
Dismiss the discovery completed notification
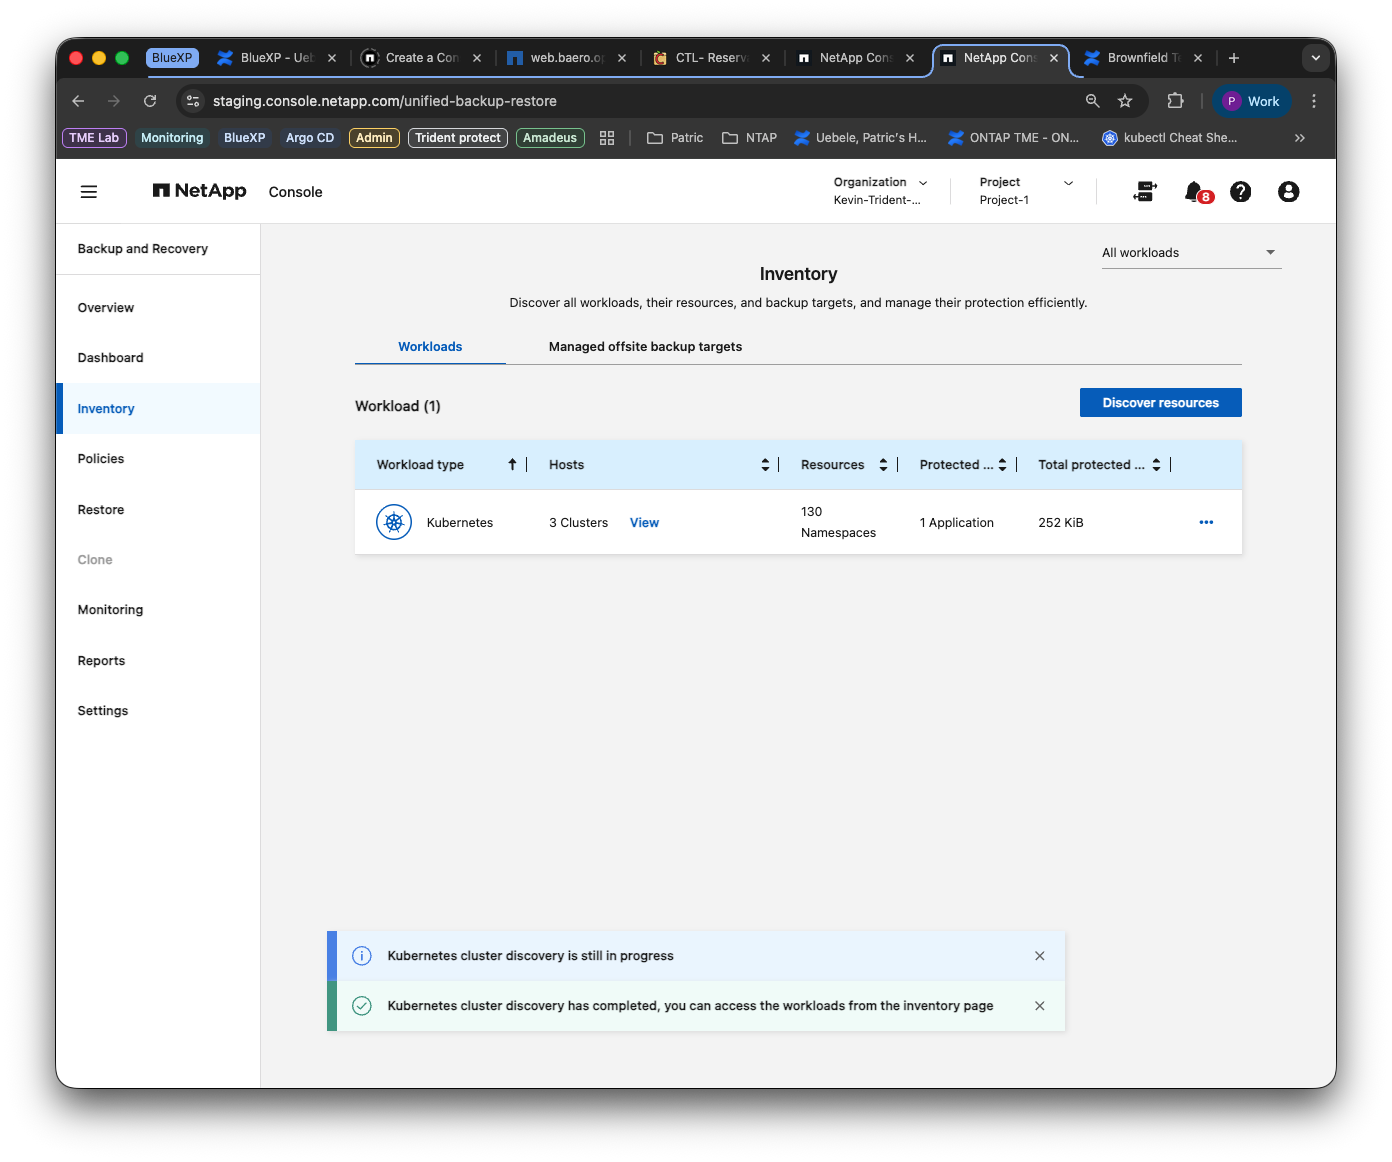pos(1040,1006)
